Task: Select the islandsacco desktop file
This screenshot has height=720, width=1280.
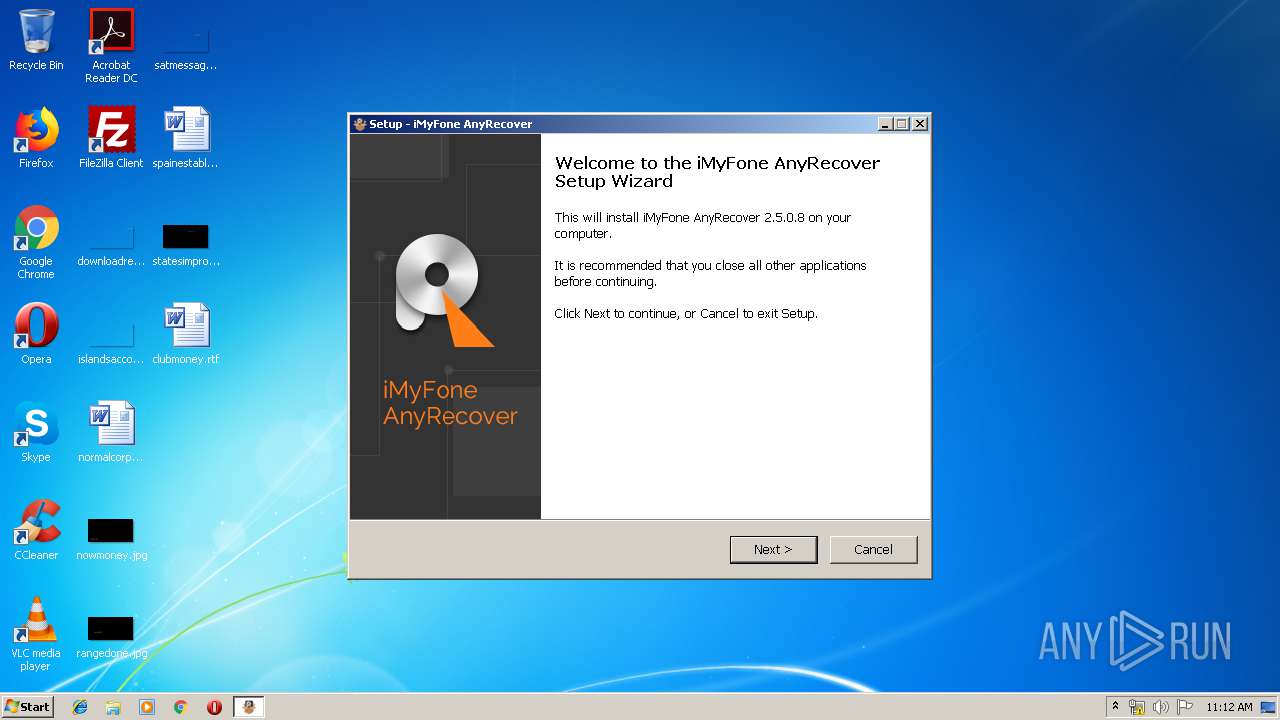Action: pos(111,341)
